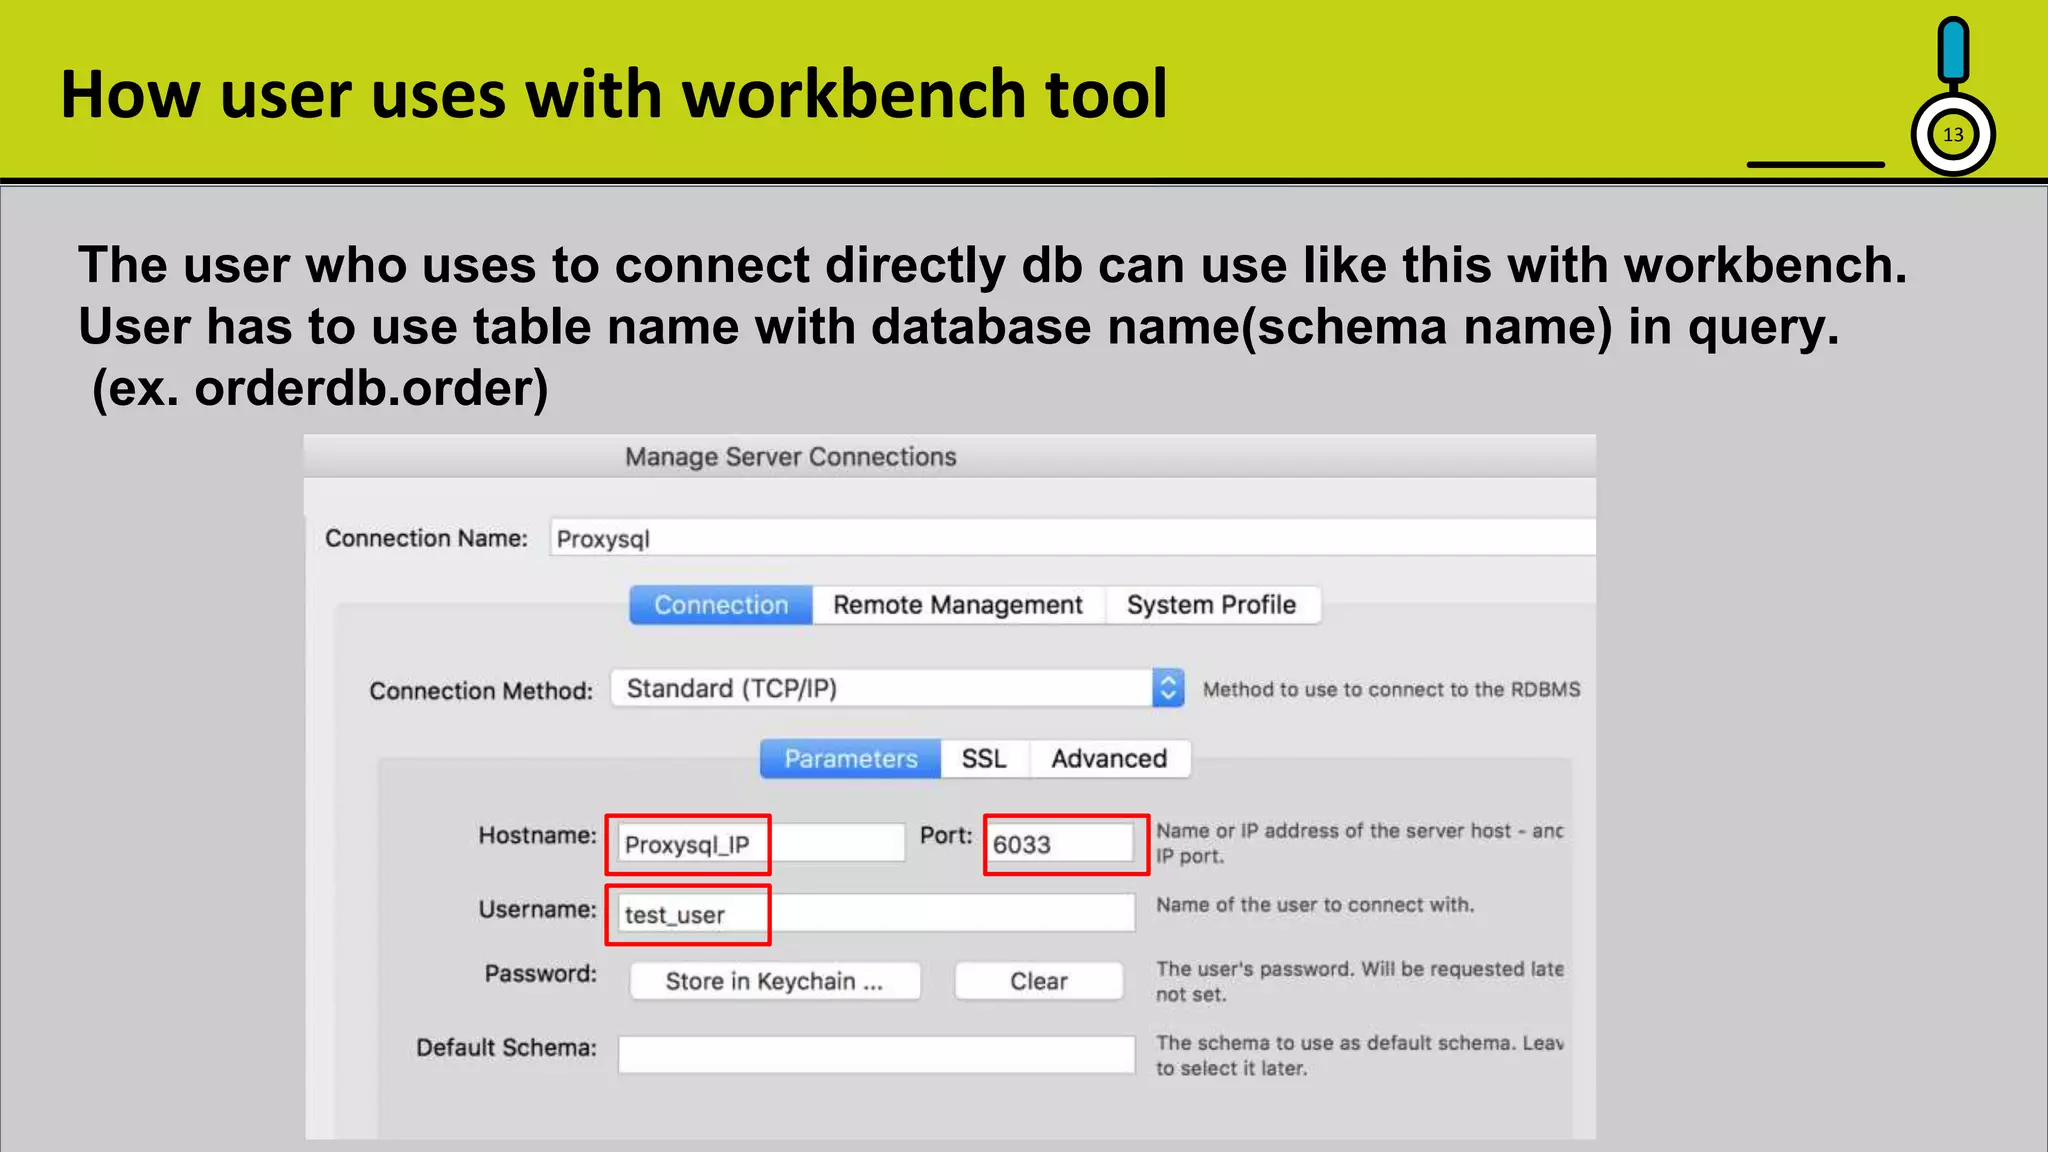Click the Connection Method stepper arrows
The image size is (2048, 1152).
(x=1167, y=688)
